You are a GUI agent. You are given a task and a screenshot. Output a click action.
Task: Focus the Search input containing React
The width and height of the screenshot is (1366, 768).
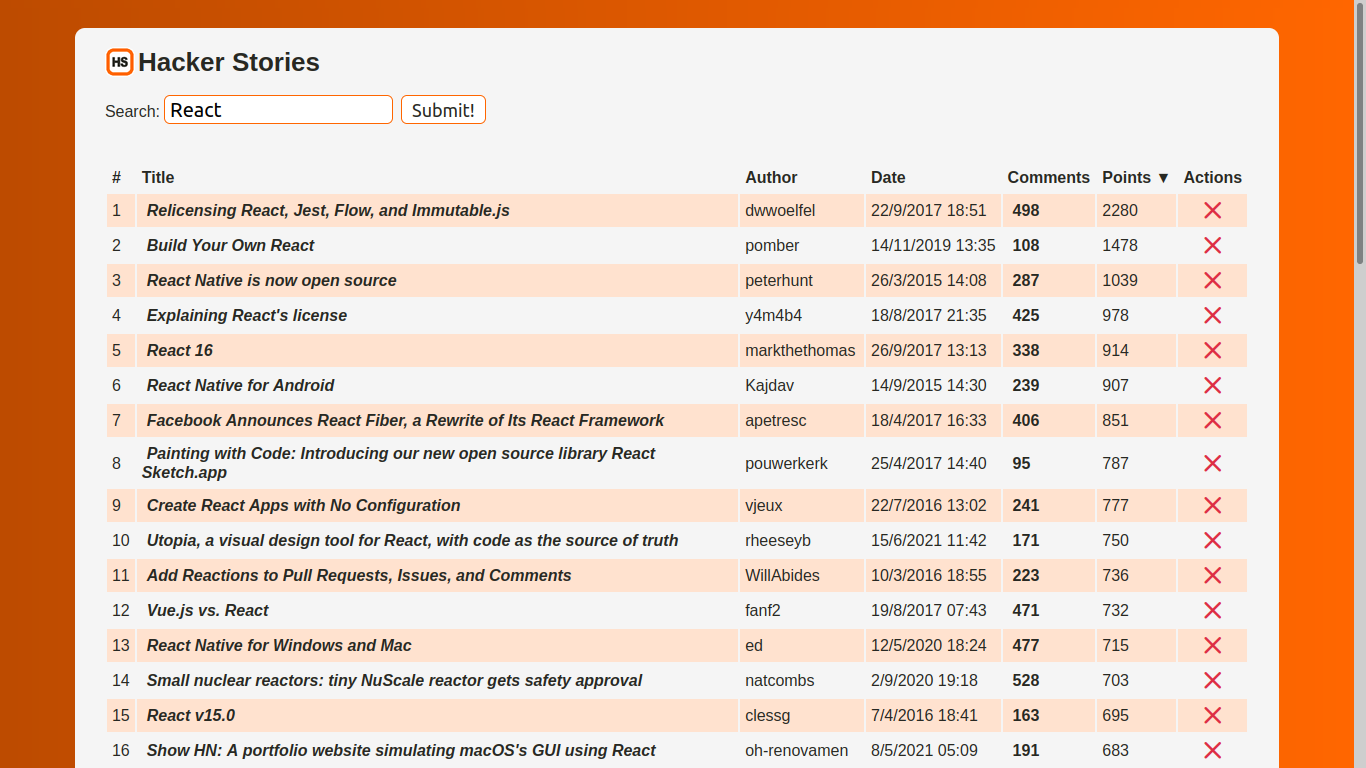[x=278, y=110]
